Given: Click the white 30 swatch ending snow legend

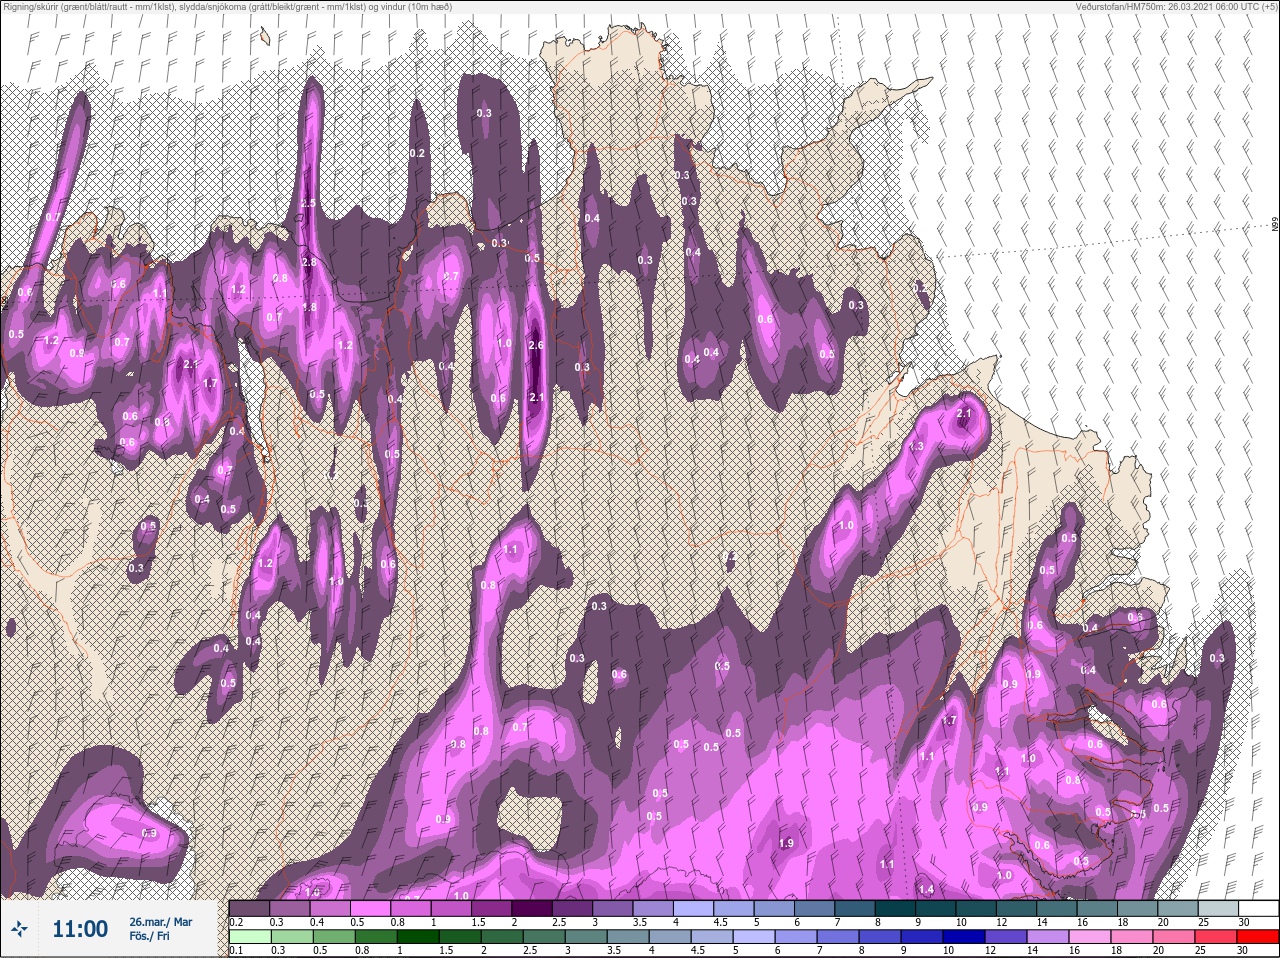Looking at the screenshot, I should 1257,908.
